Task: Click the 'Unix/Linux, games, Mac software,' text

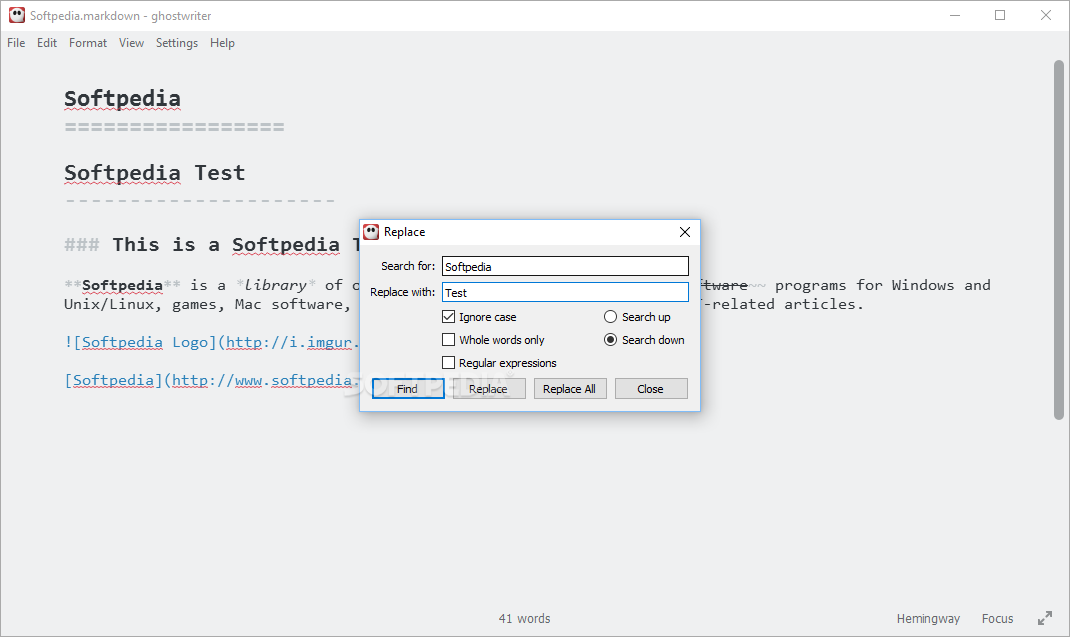Action: point(208,305)
